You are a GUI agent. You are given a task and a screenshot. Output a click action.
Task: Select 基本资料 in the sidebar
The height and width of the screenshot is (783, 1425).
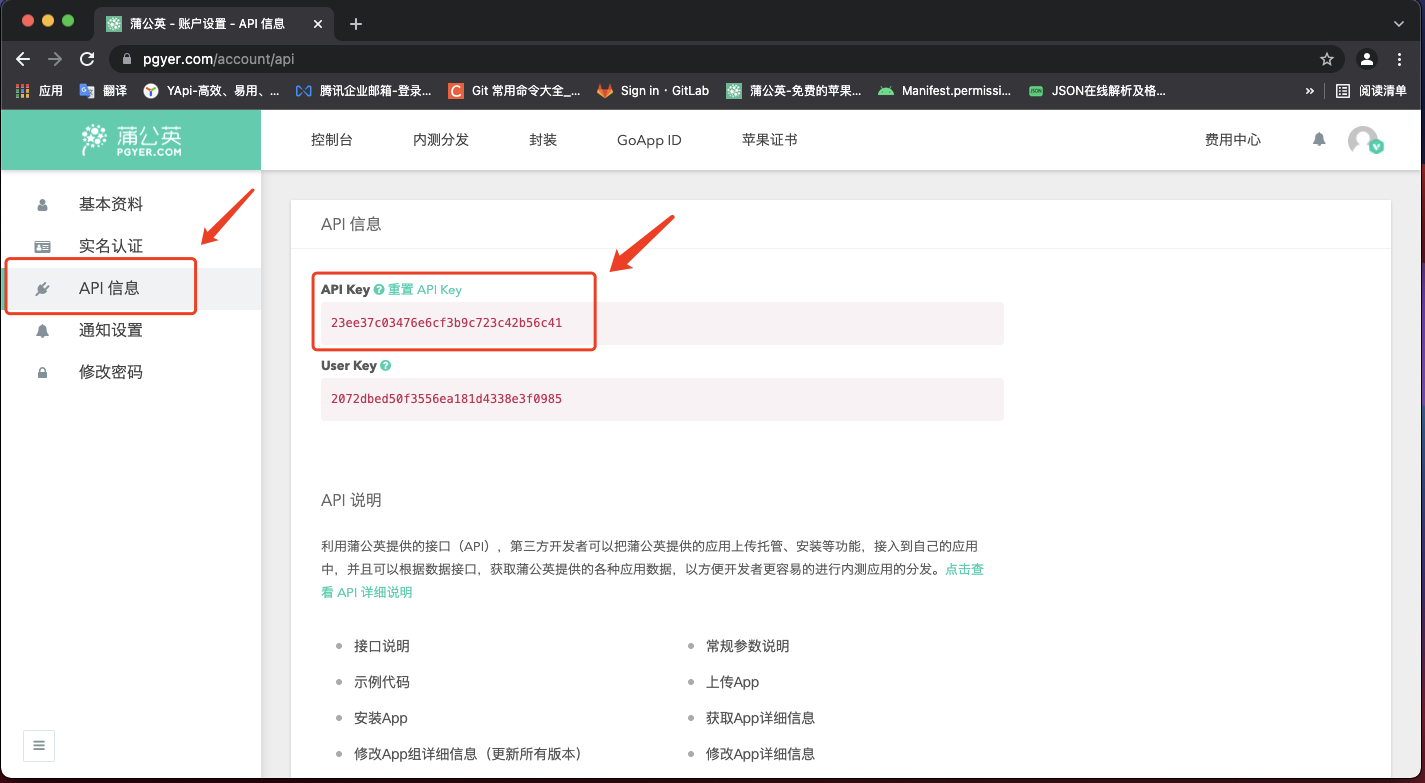pyautogui.click(x=111, y=204)
